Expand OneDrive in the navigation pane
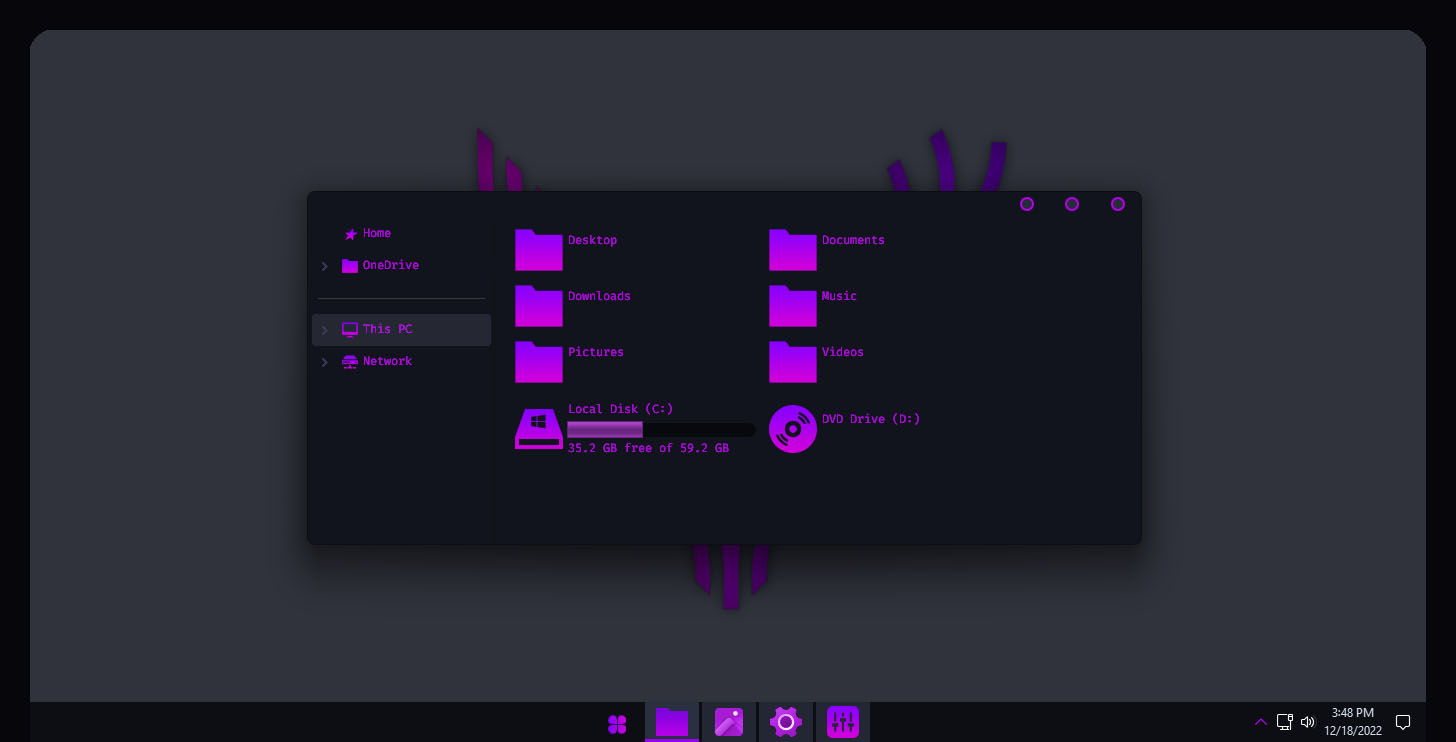This screenshot has width=1456, height=742. pyautogui.click(x=324, y=266)
